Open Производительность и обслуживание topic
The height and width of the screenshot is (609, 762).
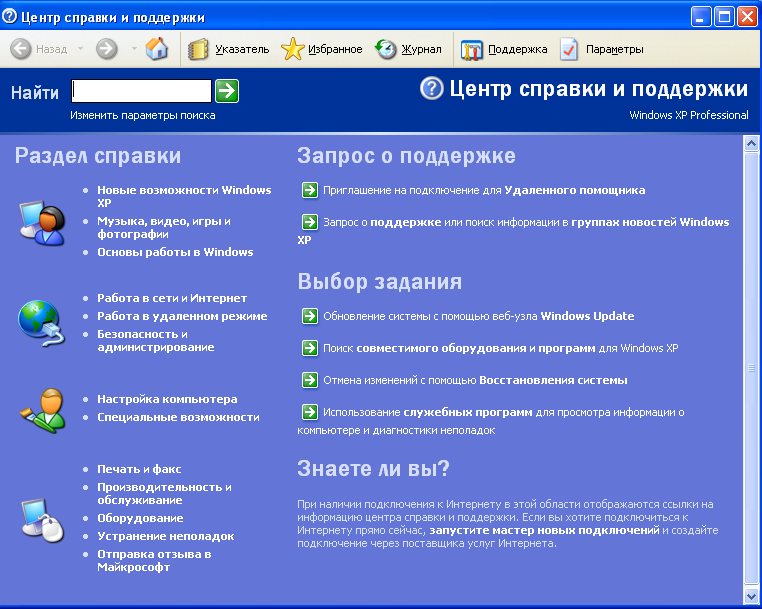(x=164, y=493)
